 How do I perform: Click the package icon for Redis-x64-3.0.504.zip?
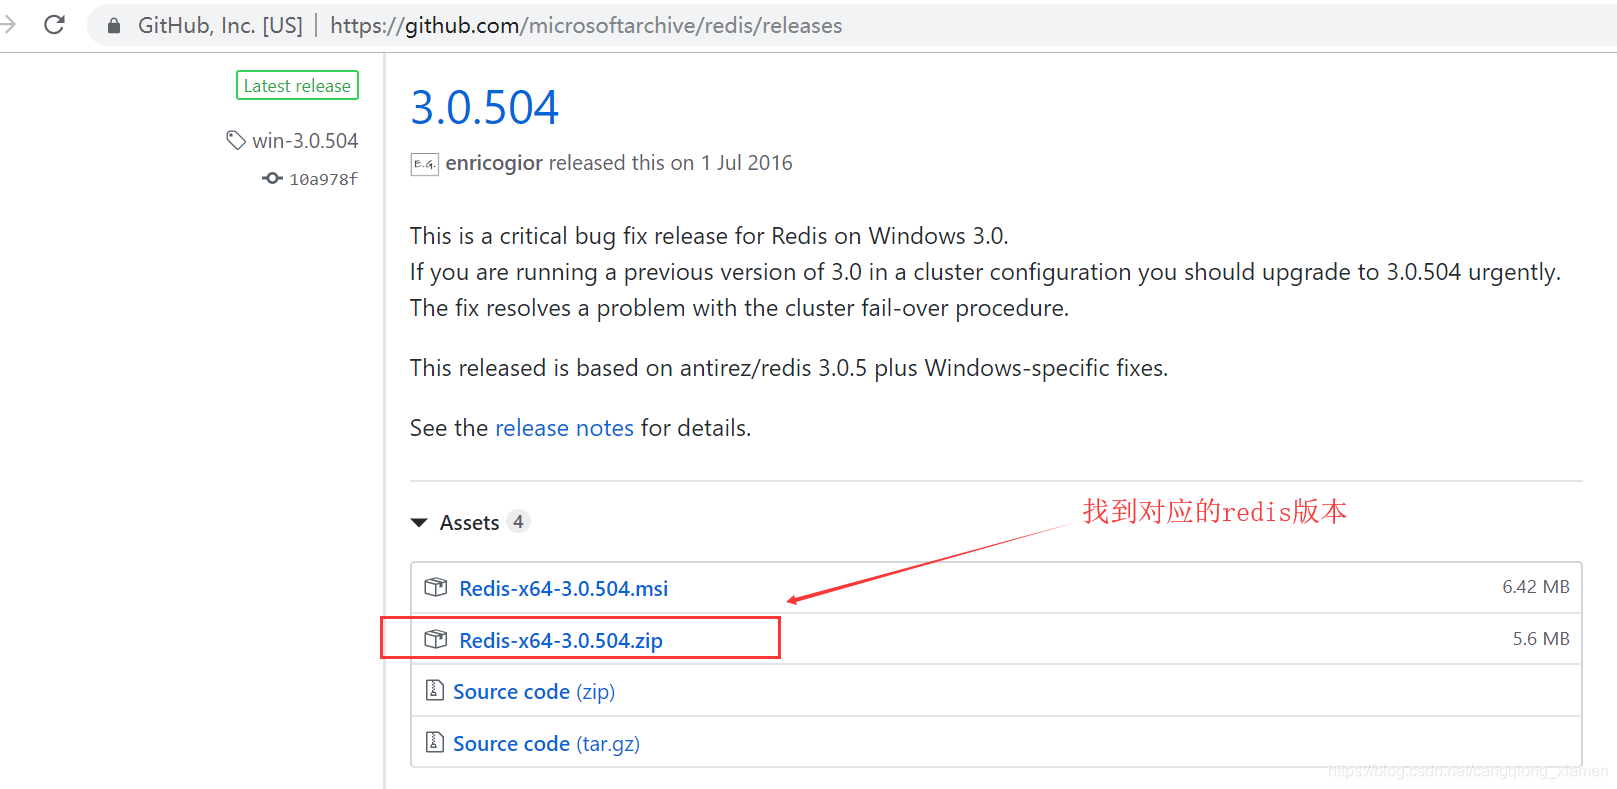point(436,639)
